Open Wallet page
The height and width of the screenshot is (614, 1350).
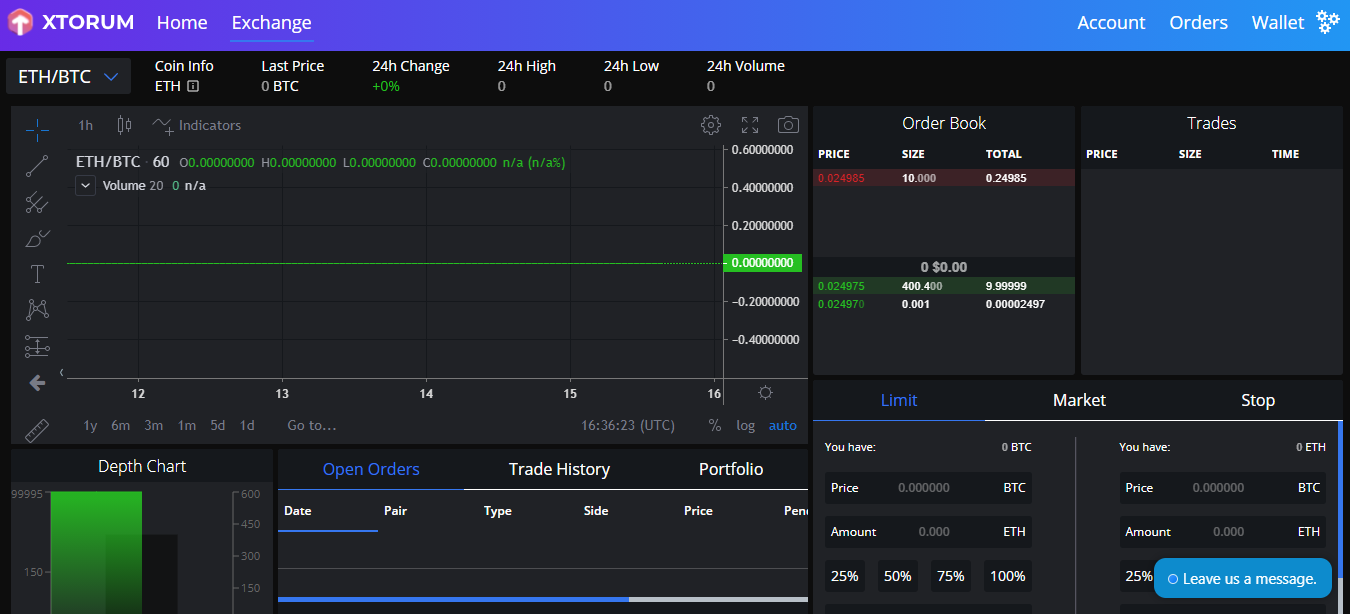pos(1278,22)
